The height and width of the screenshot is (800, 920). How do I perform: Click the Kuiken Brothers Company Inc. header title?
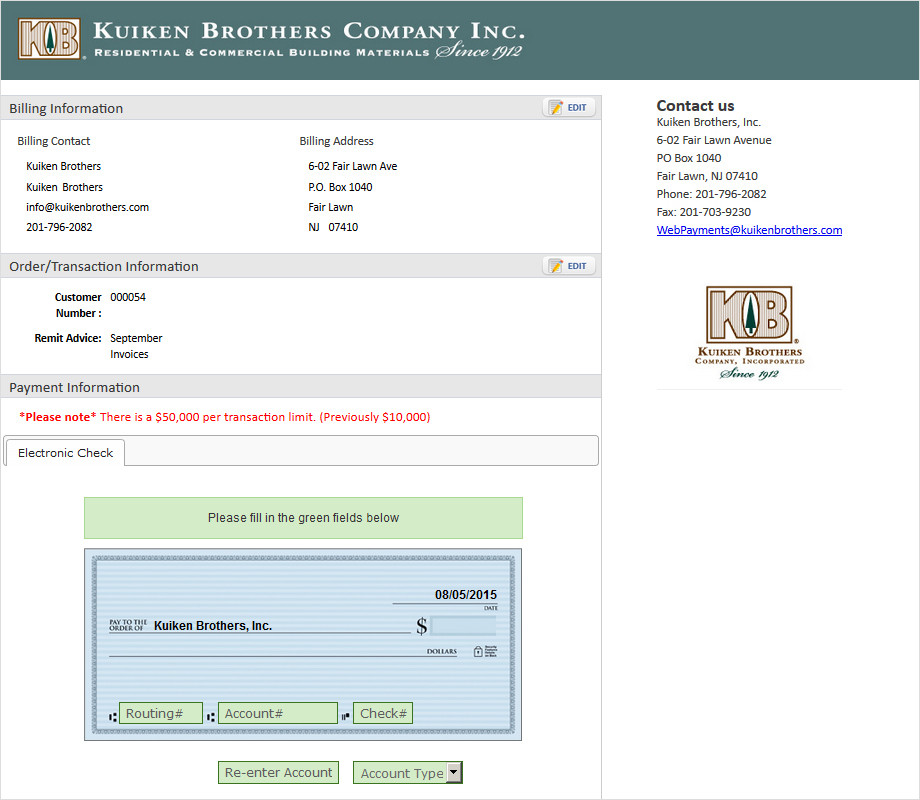(x=309, y=31)
